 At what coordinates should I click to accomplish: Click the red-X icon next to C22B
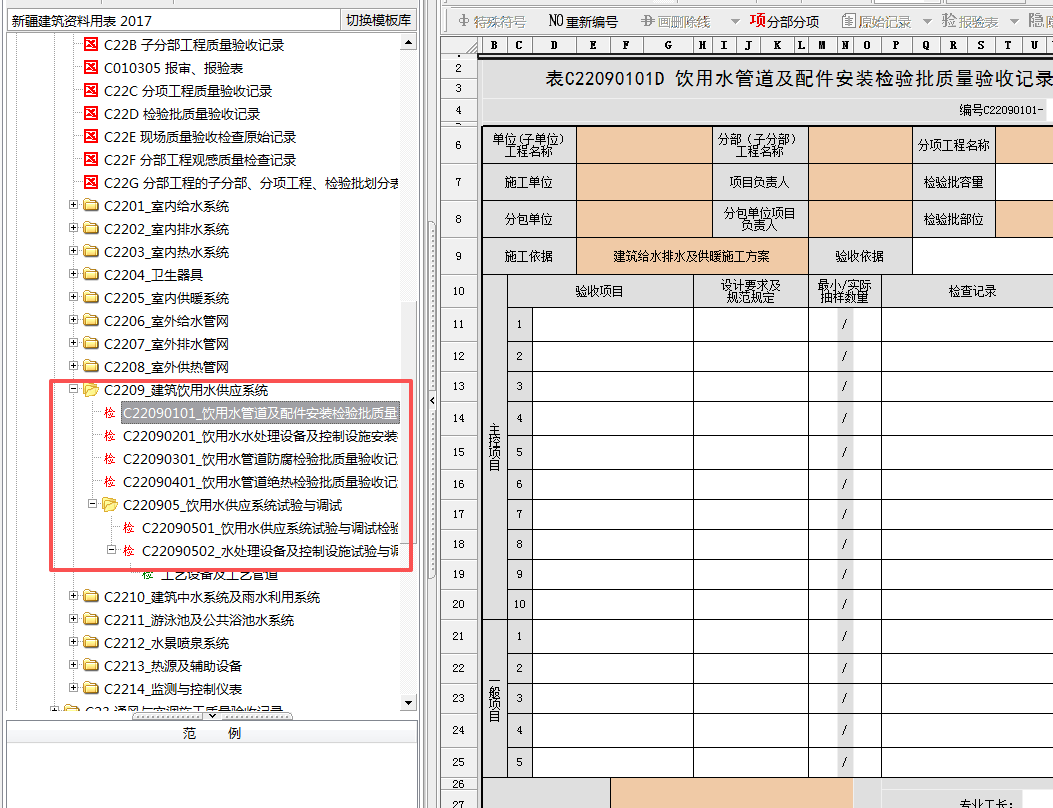point(91,44)
